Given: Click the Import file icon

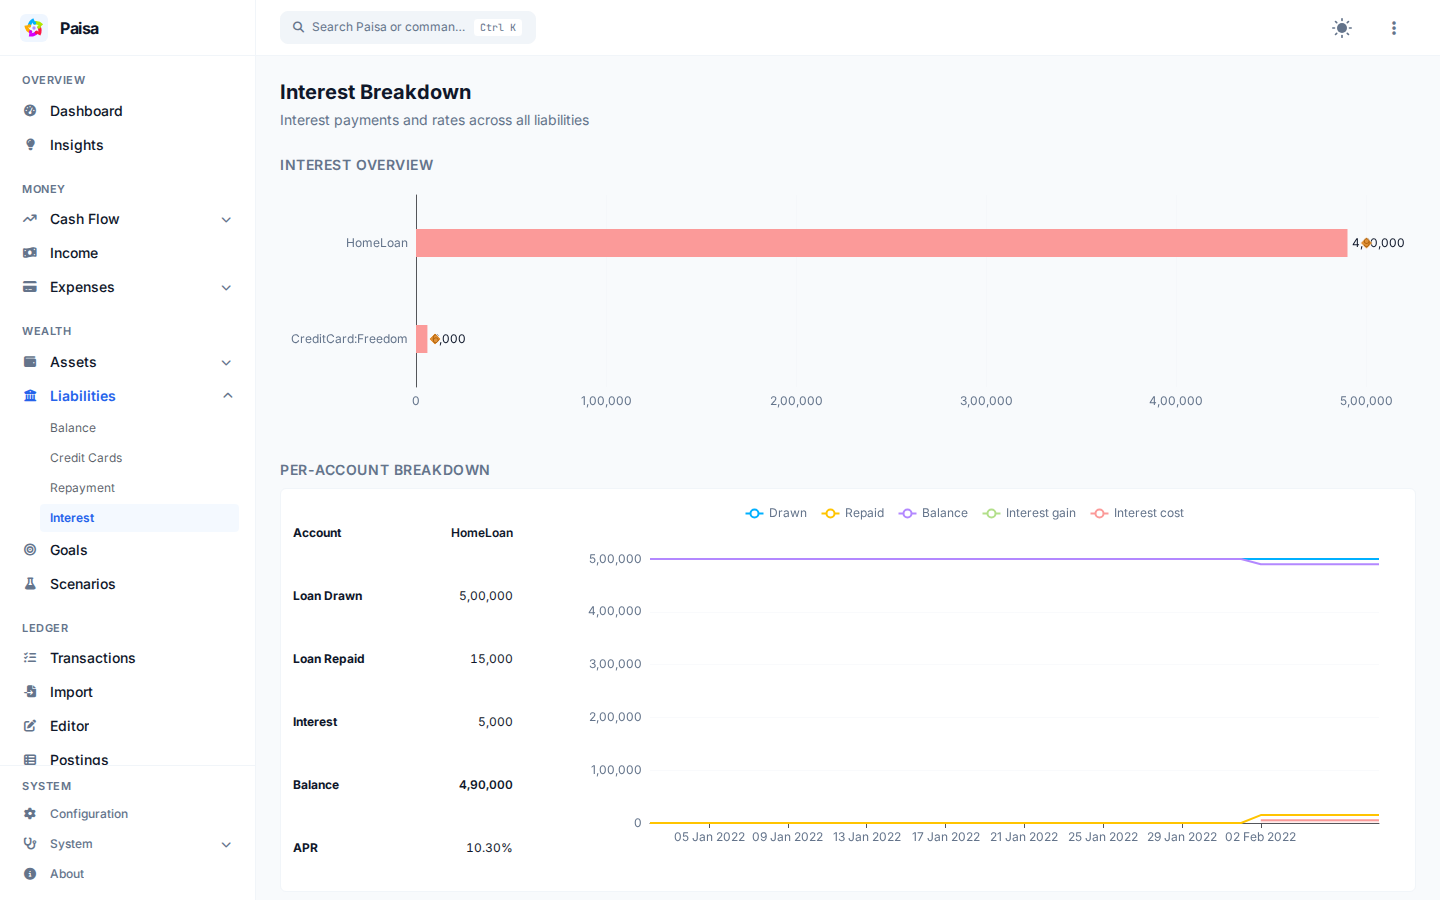Looking at the screenshot, I should (x=30, y=692).
